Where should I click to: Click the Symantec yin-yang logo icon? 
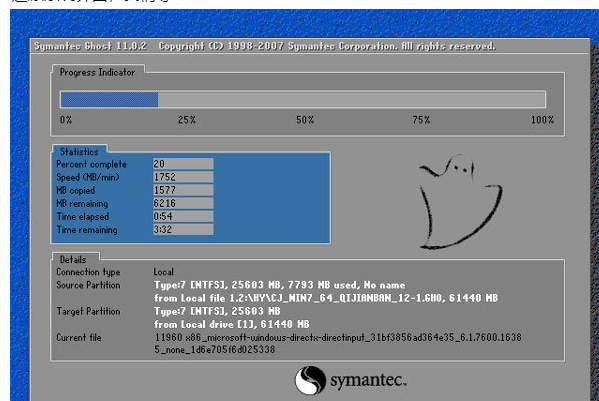310,380
